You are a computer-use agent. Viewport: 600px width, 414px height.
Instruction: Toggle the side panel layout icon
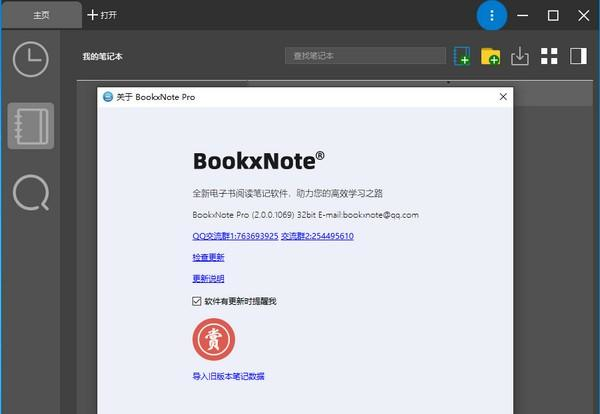click(578, 56)
